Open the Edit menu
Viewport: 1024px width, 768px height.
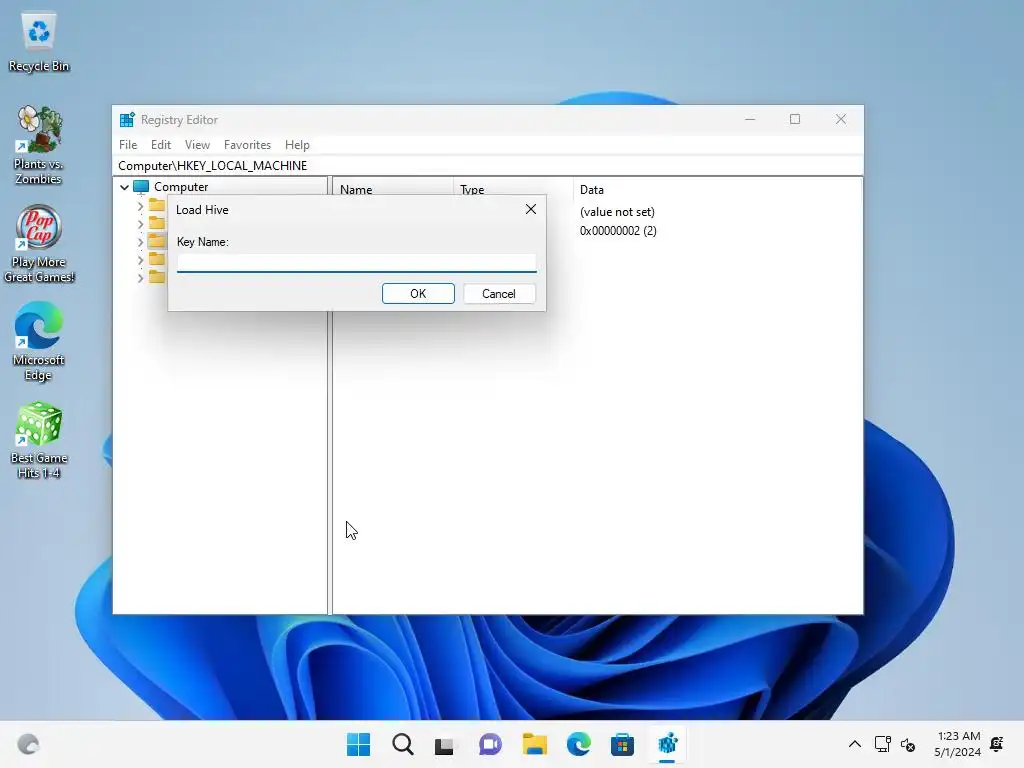[161, 145]
